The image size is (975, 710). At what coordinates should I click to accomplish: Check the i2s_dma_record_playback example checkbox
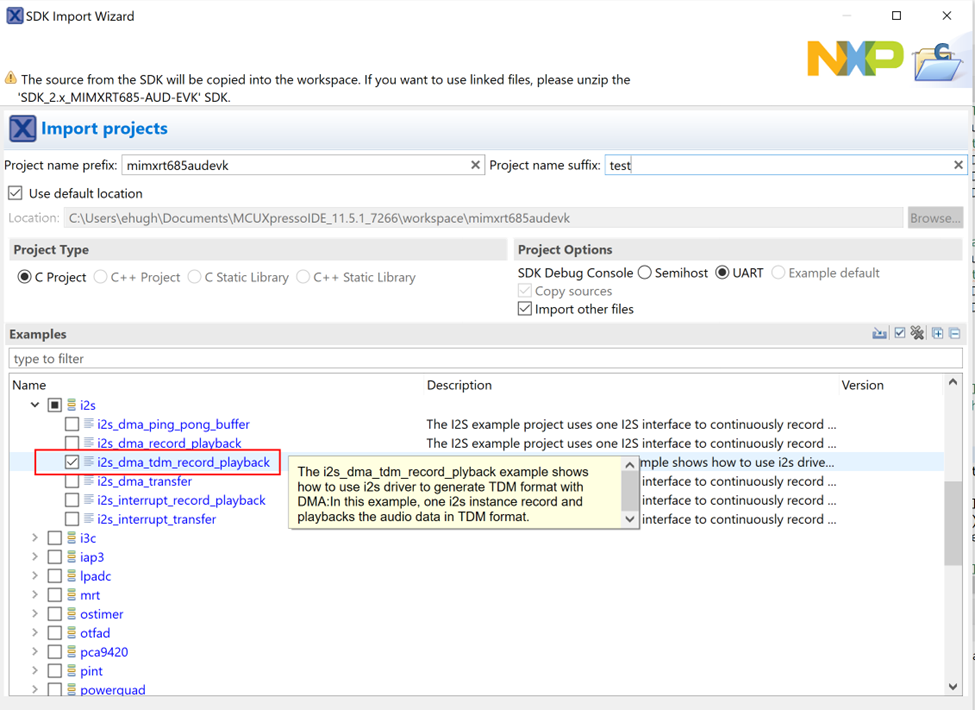point(72,443)
